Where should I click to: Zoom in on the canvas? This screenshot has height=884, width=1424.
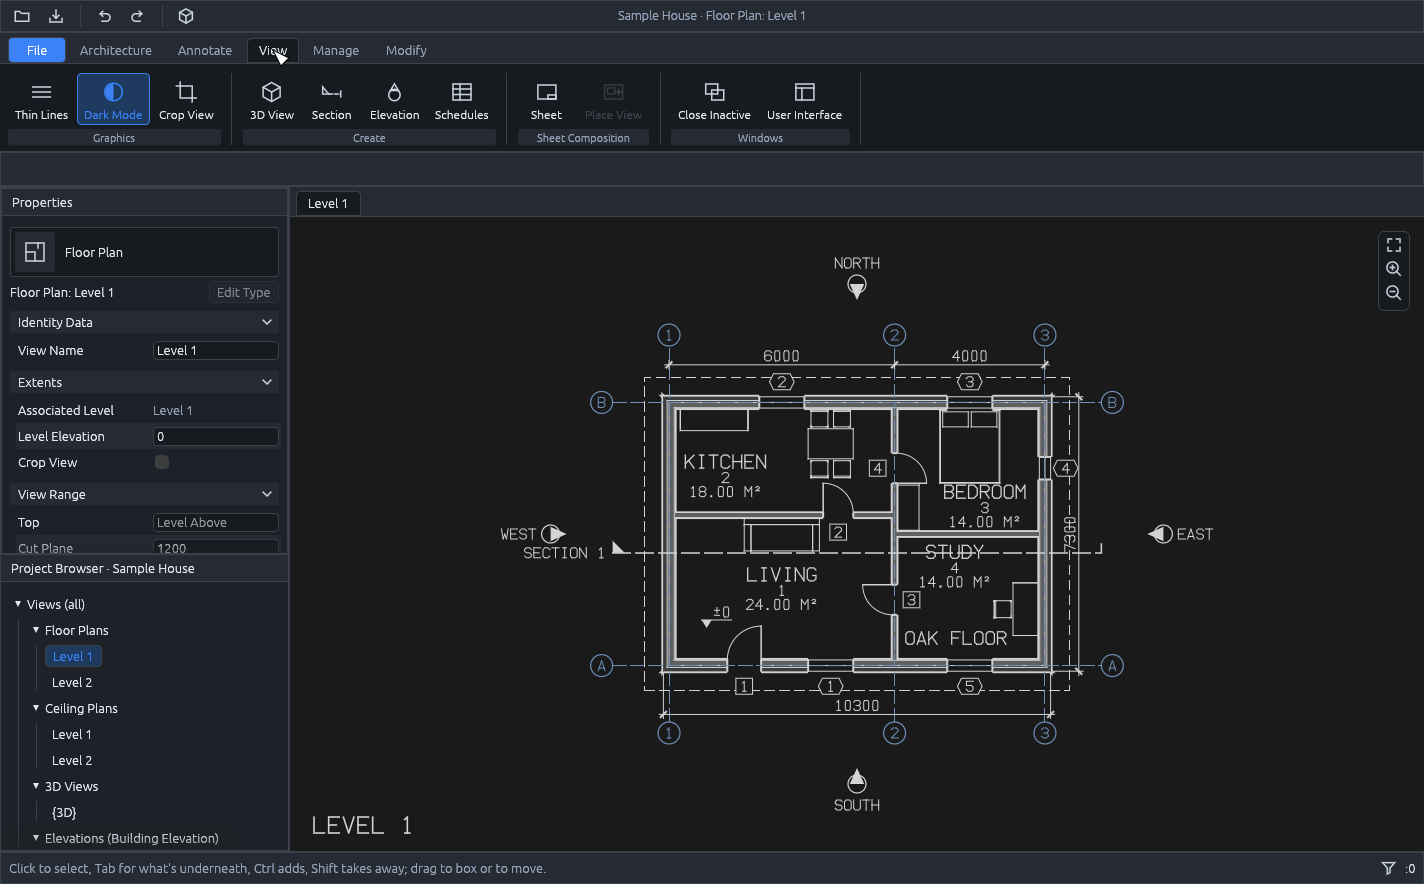tap(1394, 269)
